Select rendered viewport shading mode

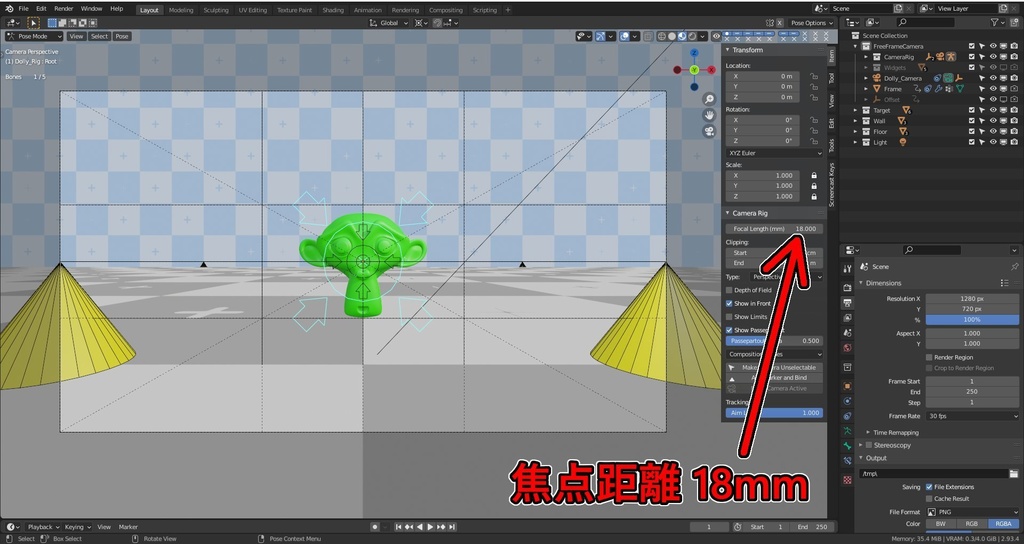pos(692,37)
